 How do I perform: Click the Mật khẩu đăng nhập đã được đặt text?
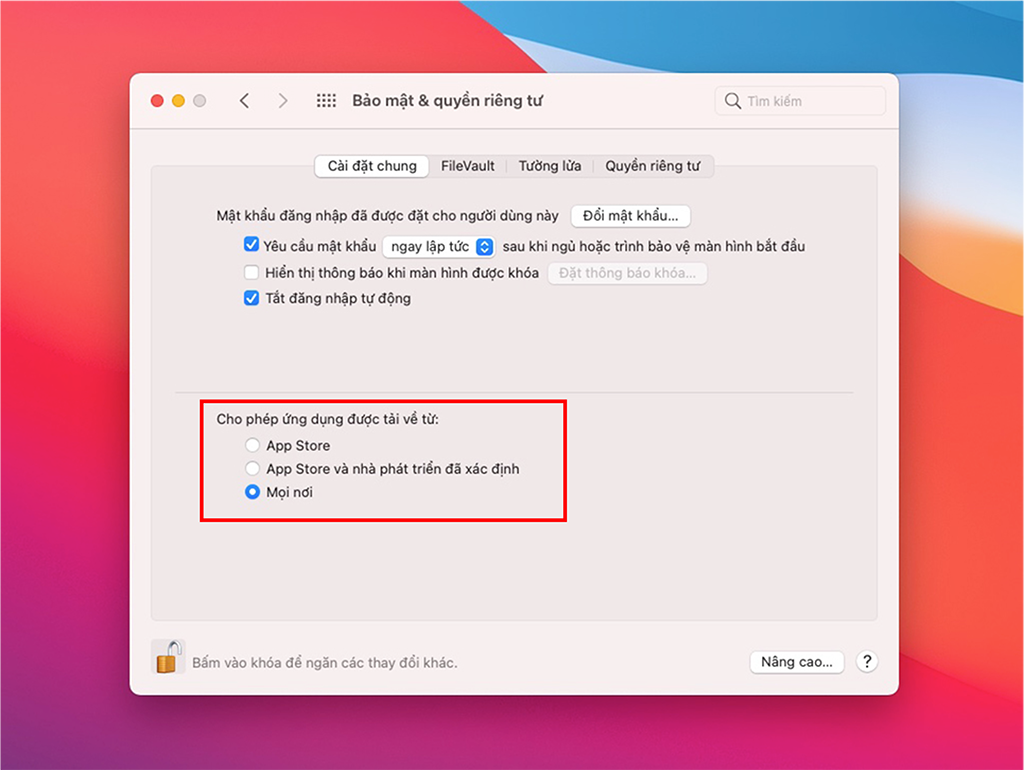pyautogui.click(x=387, y=216)
